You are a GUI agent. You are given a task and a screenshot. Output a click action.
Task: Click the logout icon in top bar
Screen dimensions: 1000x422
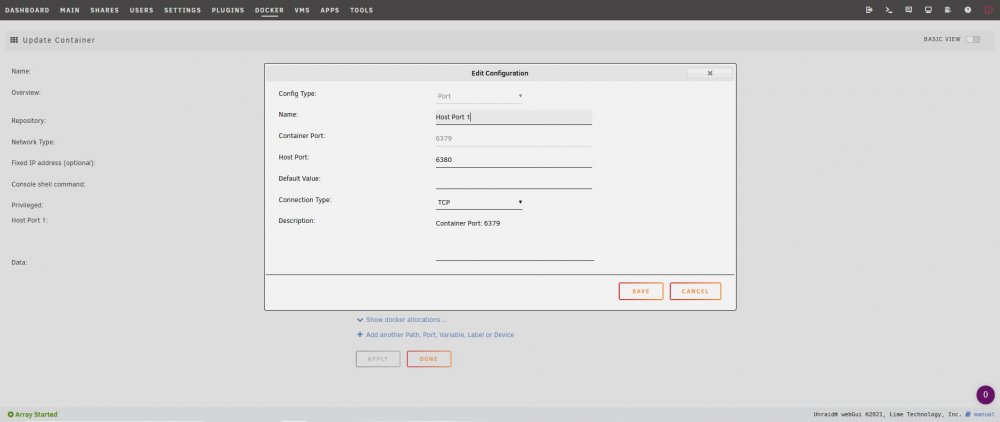click(869, 10)
